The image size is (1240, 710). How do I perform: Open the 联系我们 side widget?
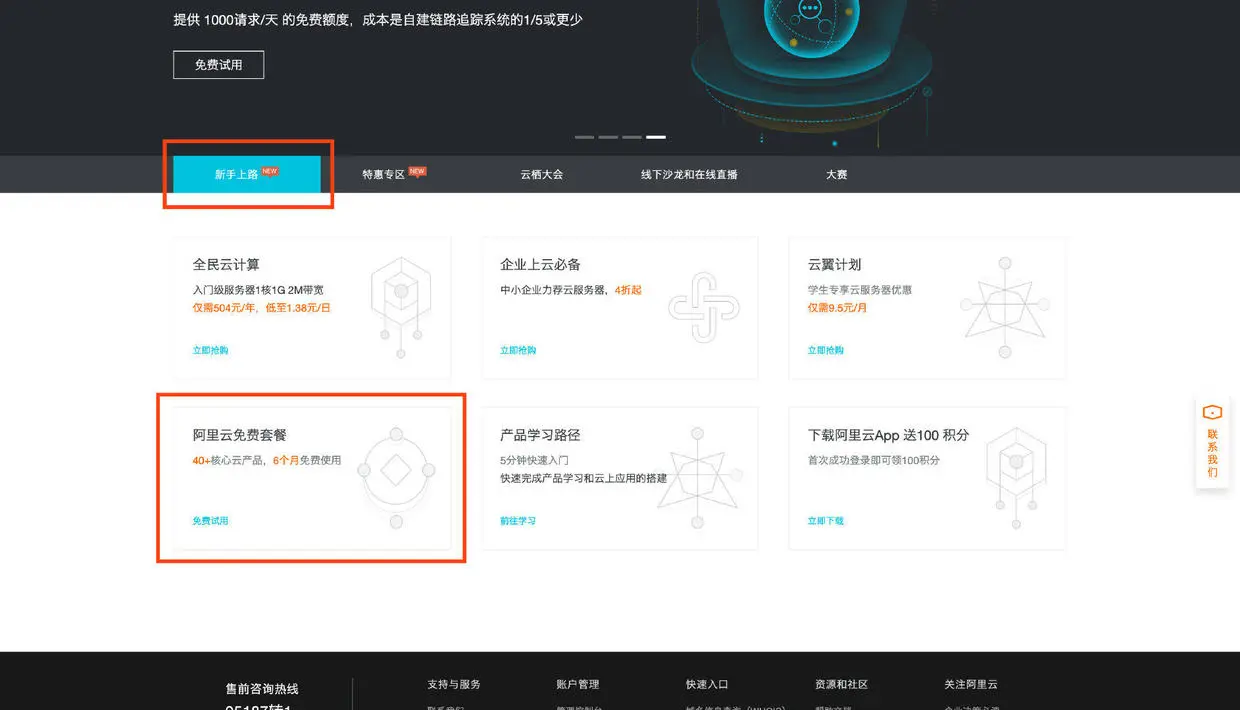coord(1212,443)
